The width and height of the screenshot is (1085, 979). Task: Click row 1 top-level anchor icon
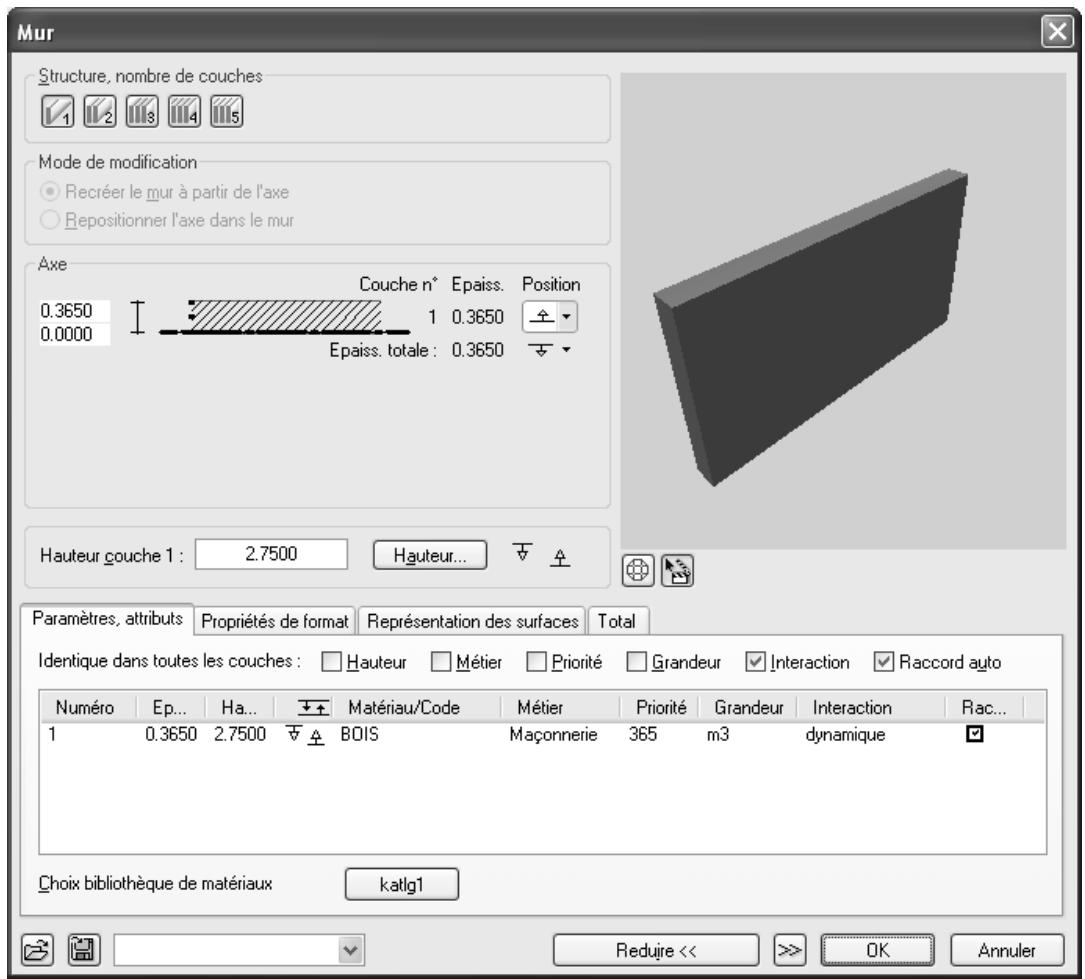coord(294,733)
